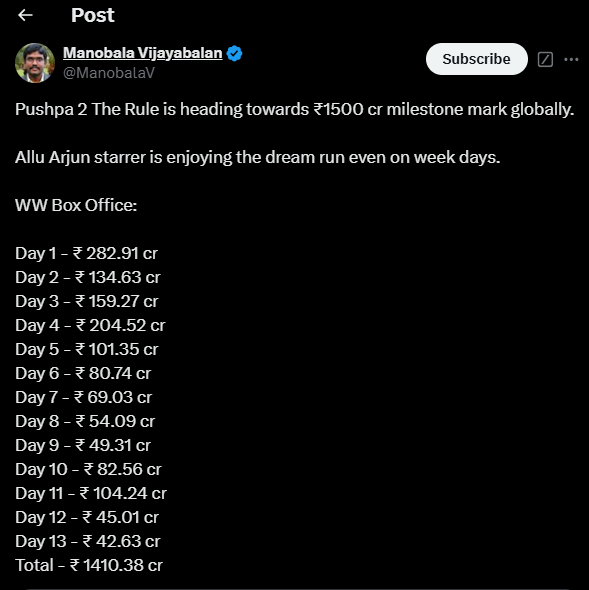Click the Day 1 ₹ 282.91 cr line

86,254
